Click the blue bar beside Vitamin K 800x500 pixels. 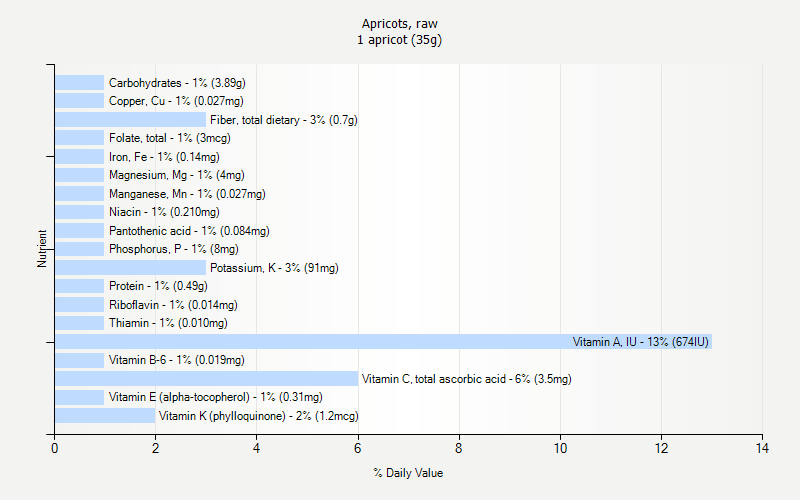pyautogui.click(x=105, y=415)
